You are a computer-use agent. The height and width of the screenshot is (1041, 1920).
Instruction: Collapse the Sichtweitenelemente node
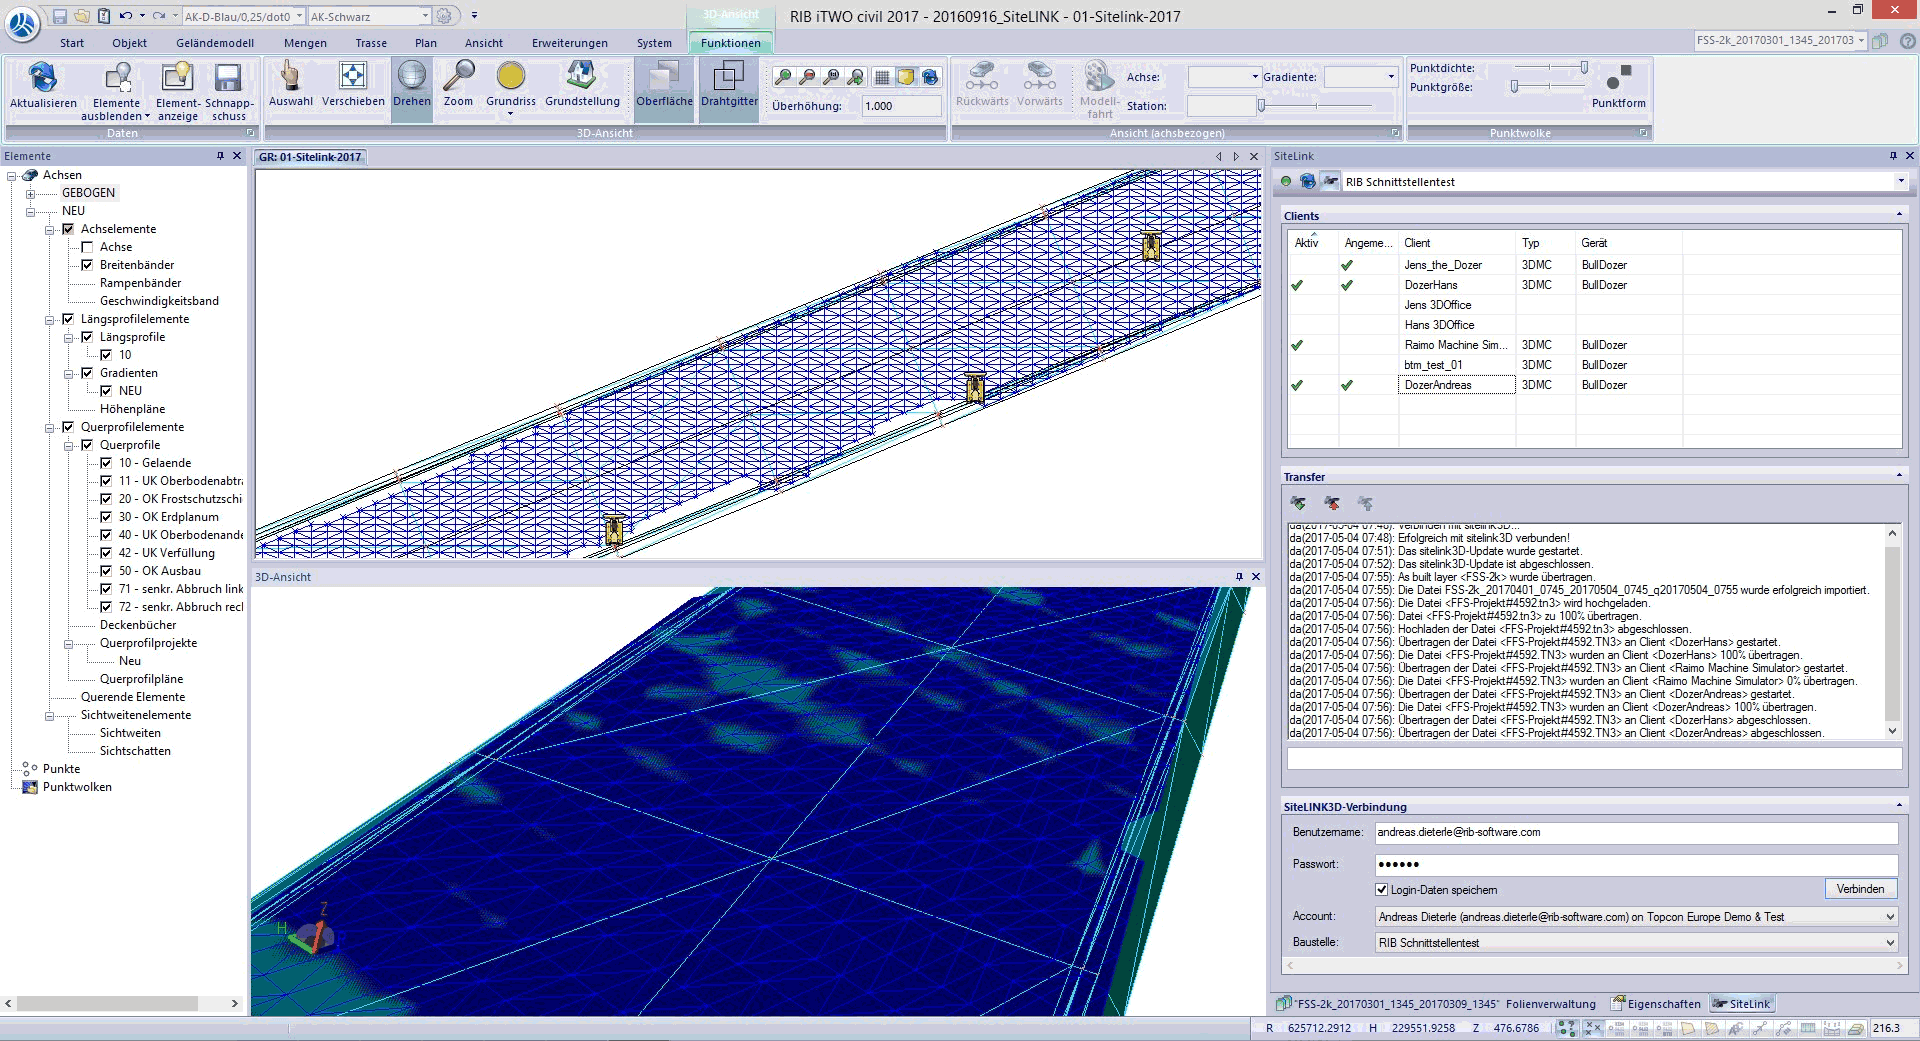(49, 716)
